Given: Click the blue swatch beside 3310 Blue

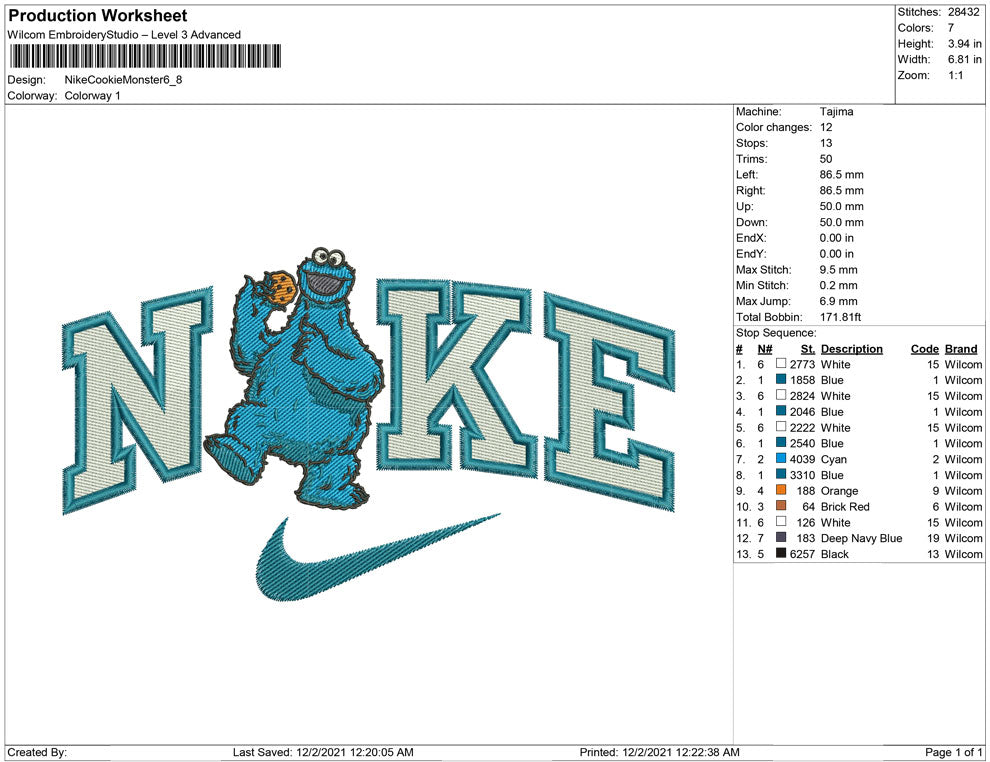Looking at the screenshot, I should 781,474.
